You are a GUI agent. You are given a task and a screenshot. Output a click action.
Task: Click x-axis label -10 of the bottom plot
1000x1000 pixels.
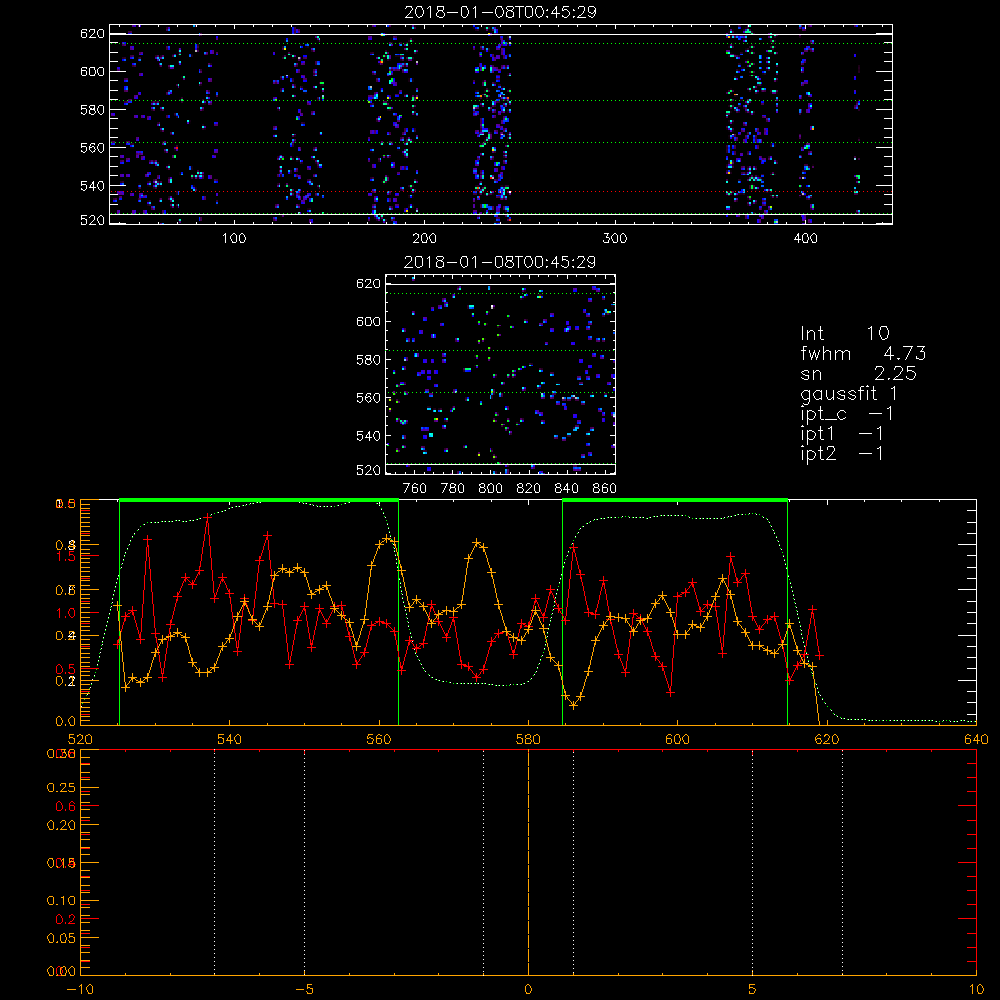80,989
